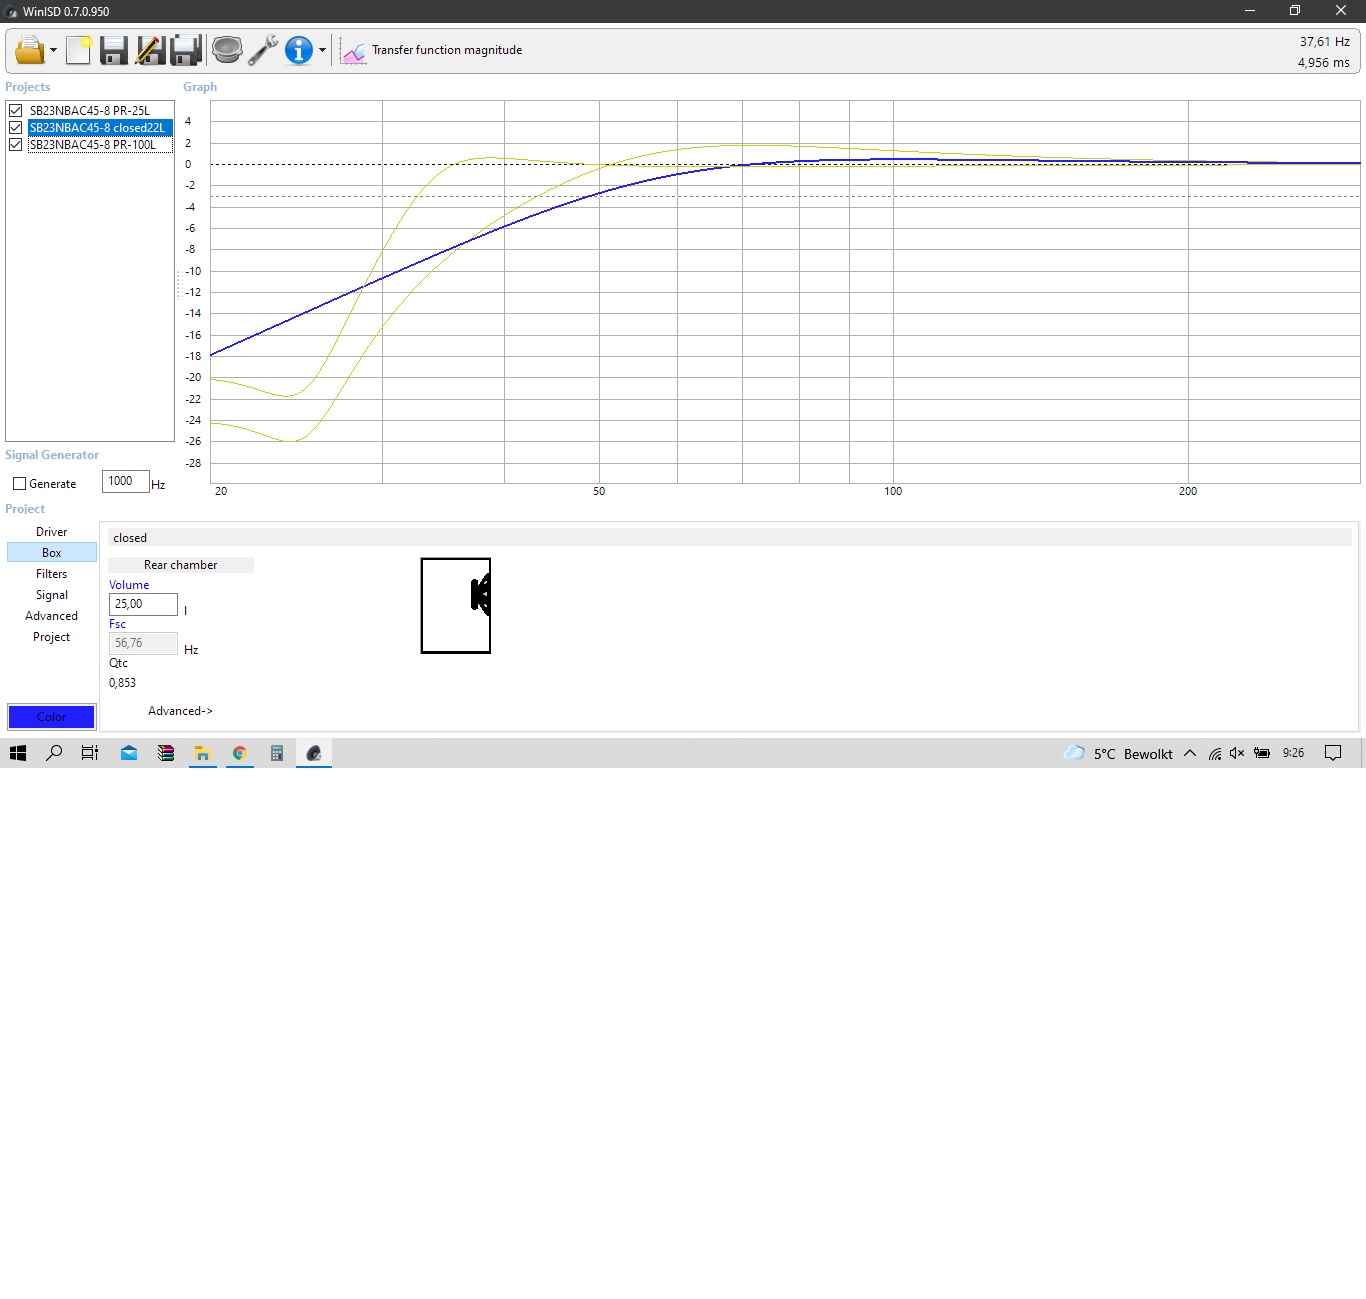Image resolution: width=1366 pixels, height=1299 pixels.
Task: Select project SB23NBAC45-8 closed22L
Action: 99,128
